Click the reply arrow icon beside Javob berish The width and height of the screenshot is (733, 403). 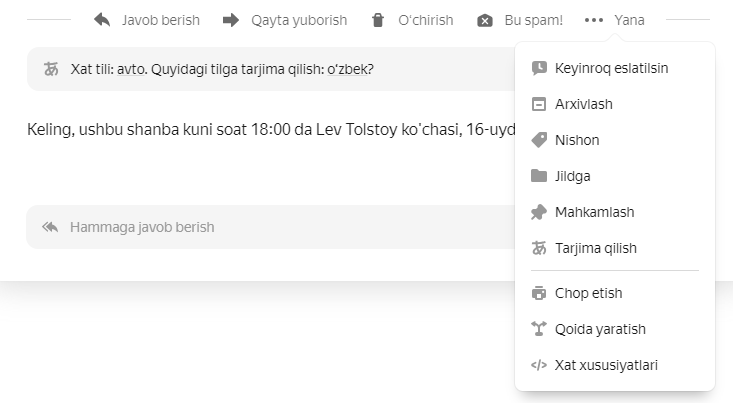(x=102, y=20)
